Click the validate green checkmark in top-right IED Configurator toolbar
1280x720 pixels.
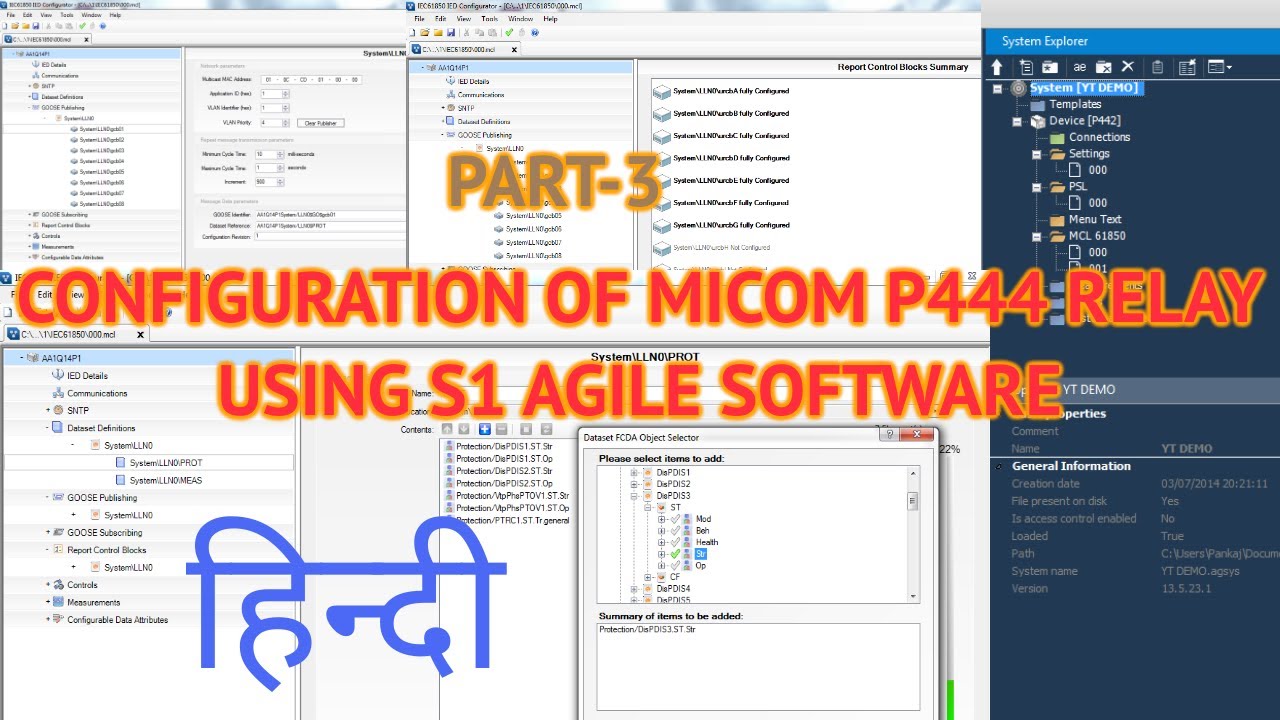coord(509,32)
